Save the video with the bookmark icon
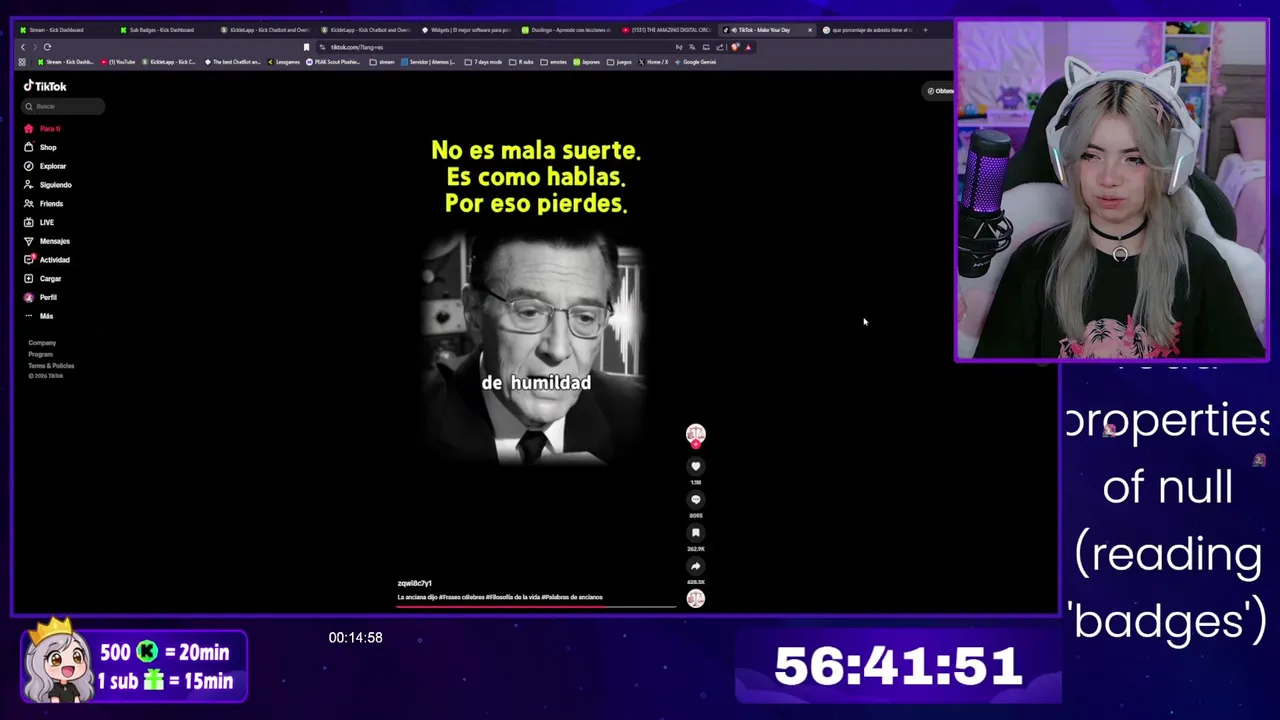 click(x=696, y=532)
